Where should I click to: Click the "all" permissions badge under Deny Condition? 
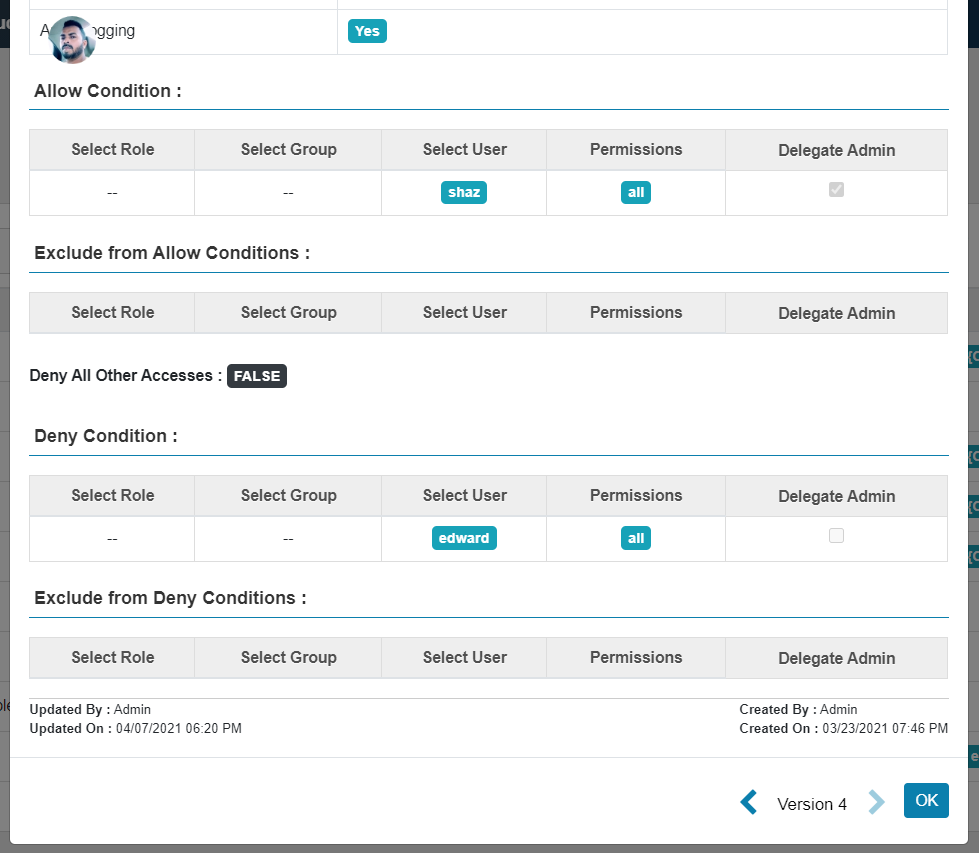[635, 537]
